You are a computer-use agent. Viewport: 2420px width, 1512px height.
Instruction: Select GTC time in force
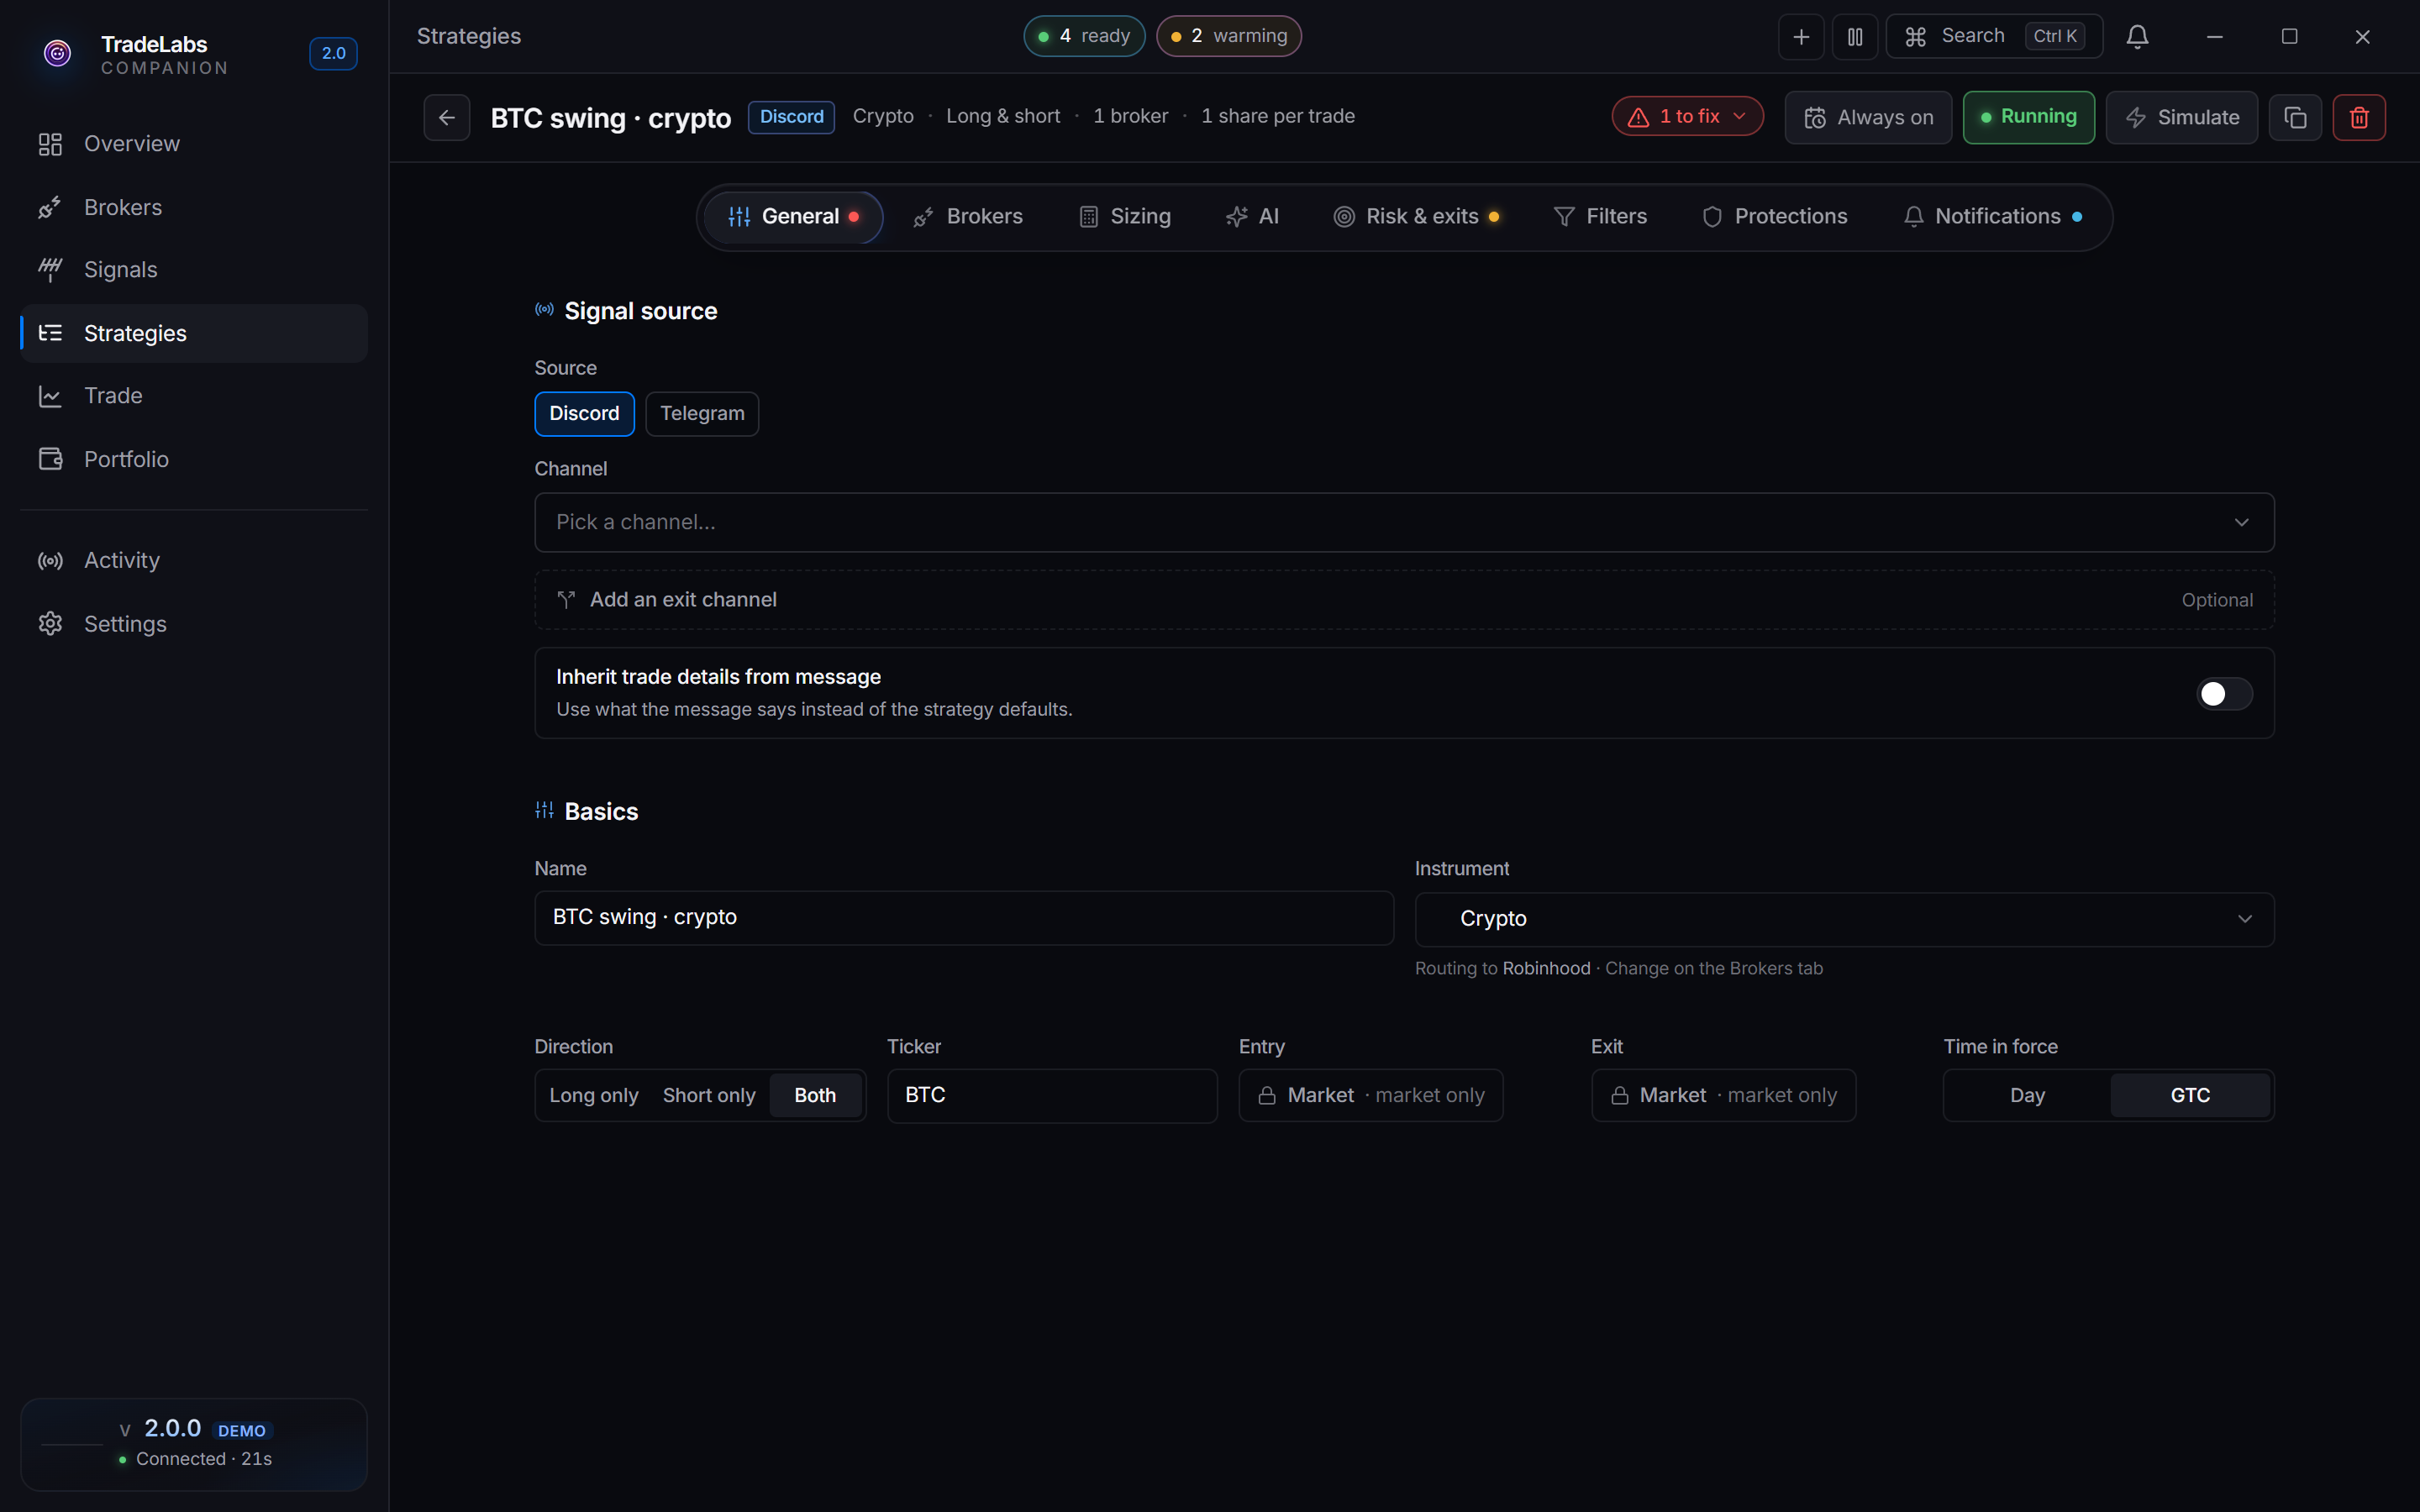pos(2190,1096)
